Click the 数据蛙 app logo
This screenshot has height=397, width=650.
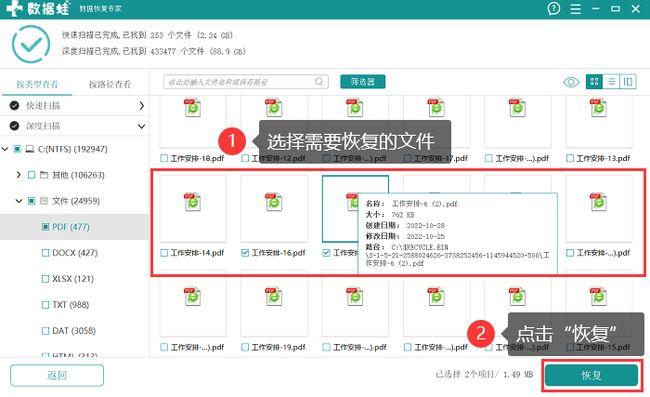(x=37, y=8)
